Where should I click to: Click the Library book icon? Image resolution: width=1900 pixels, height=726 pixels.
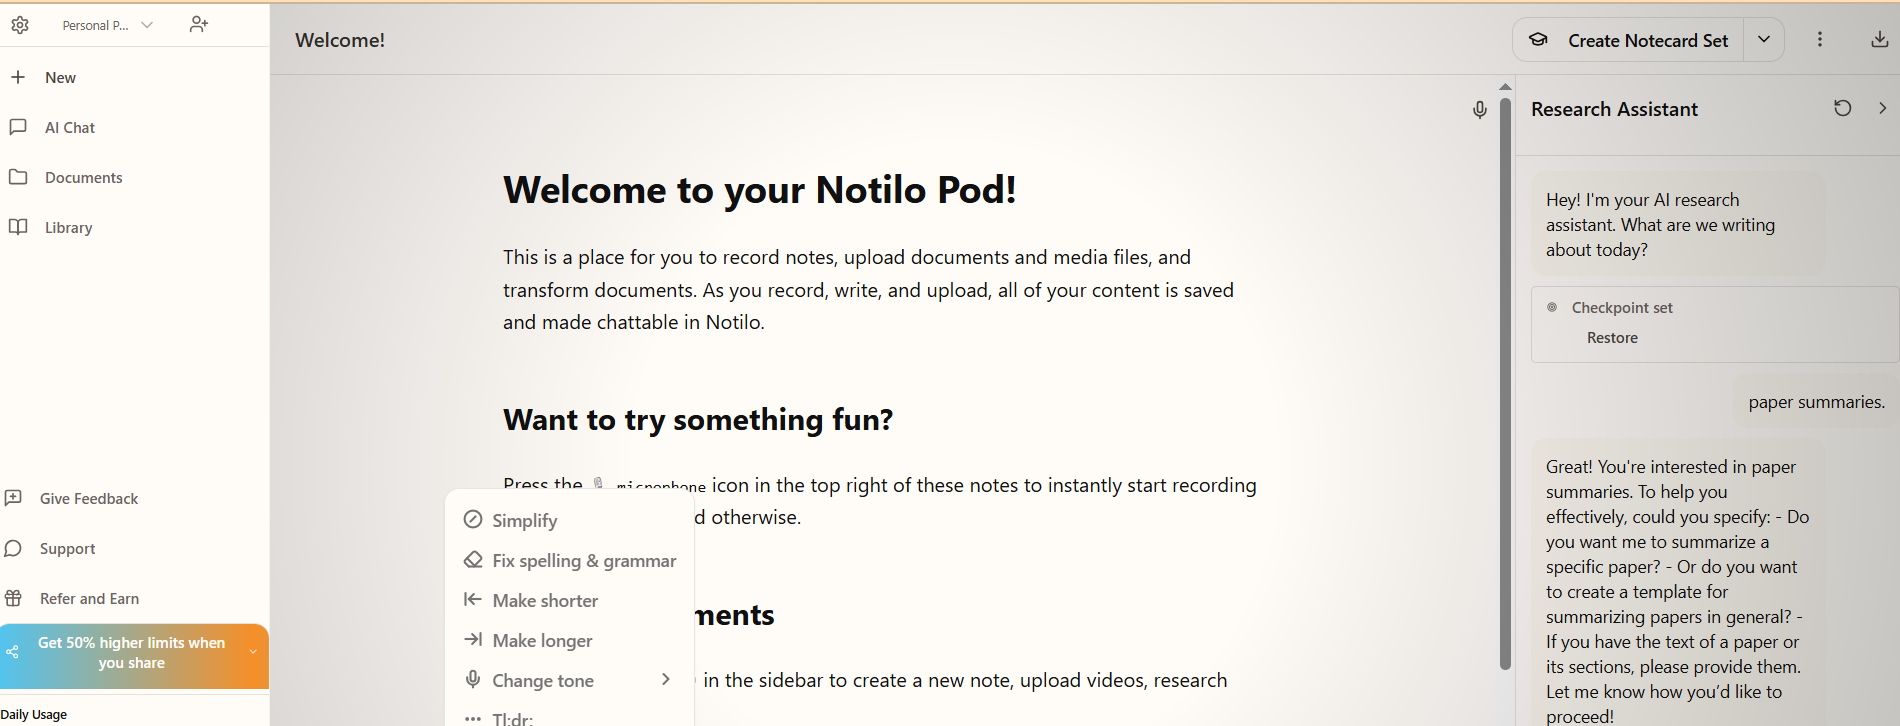pyautogui.click(x=18, y=227)
